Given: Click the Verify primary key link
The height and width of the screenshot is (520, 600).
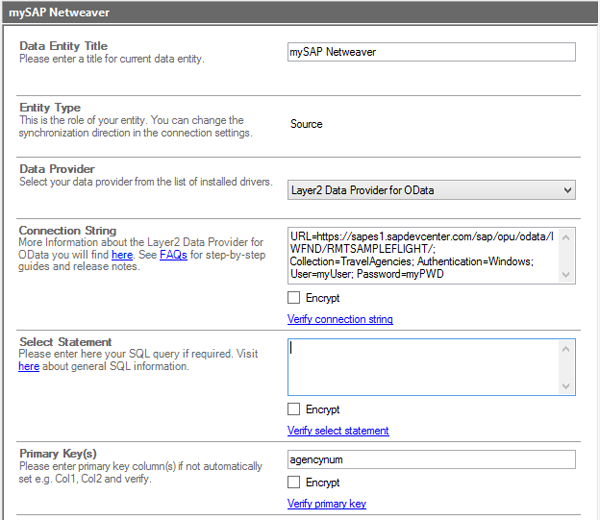Looking at the screenshot, I should 327,503.
